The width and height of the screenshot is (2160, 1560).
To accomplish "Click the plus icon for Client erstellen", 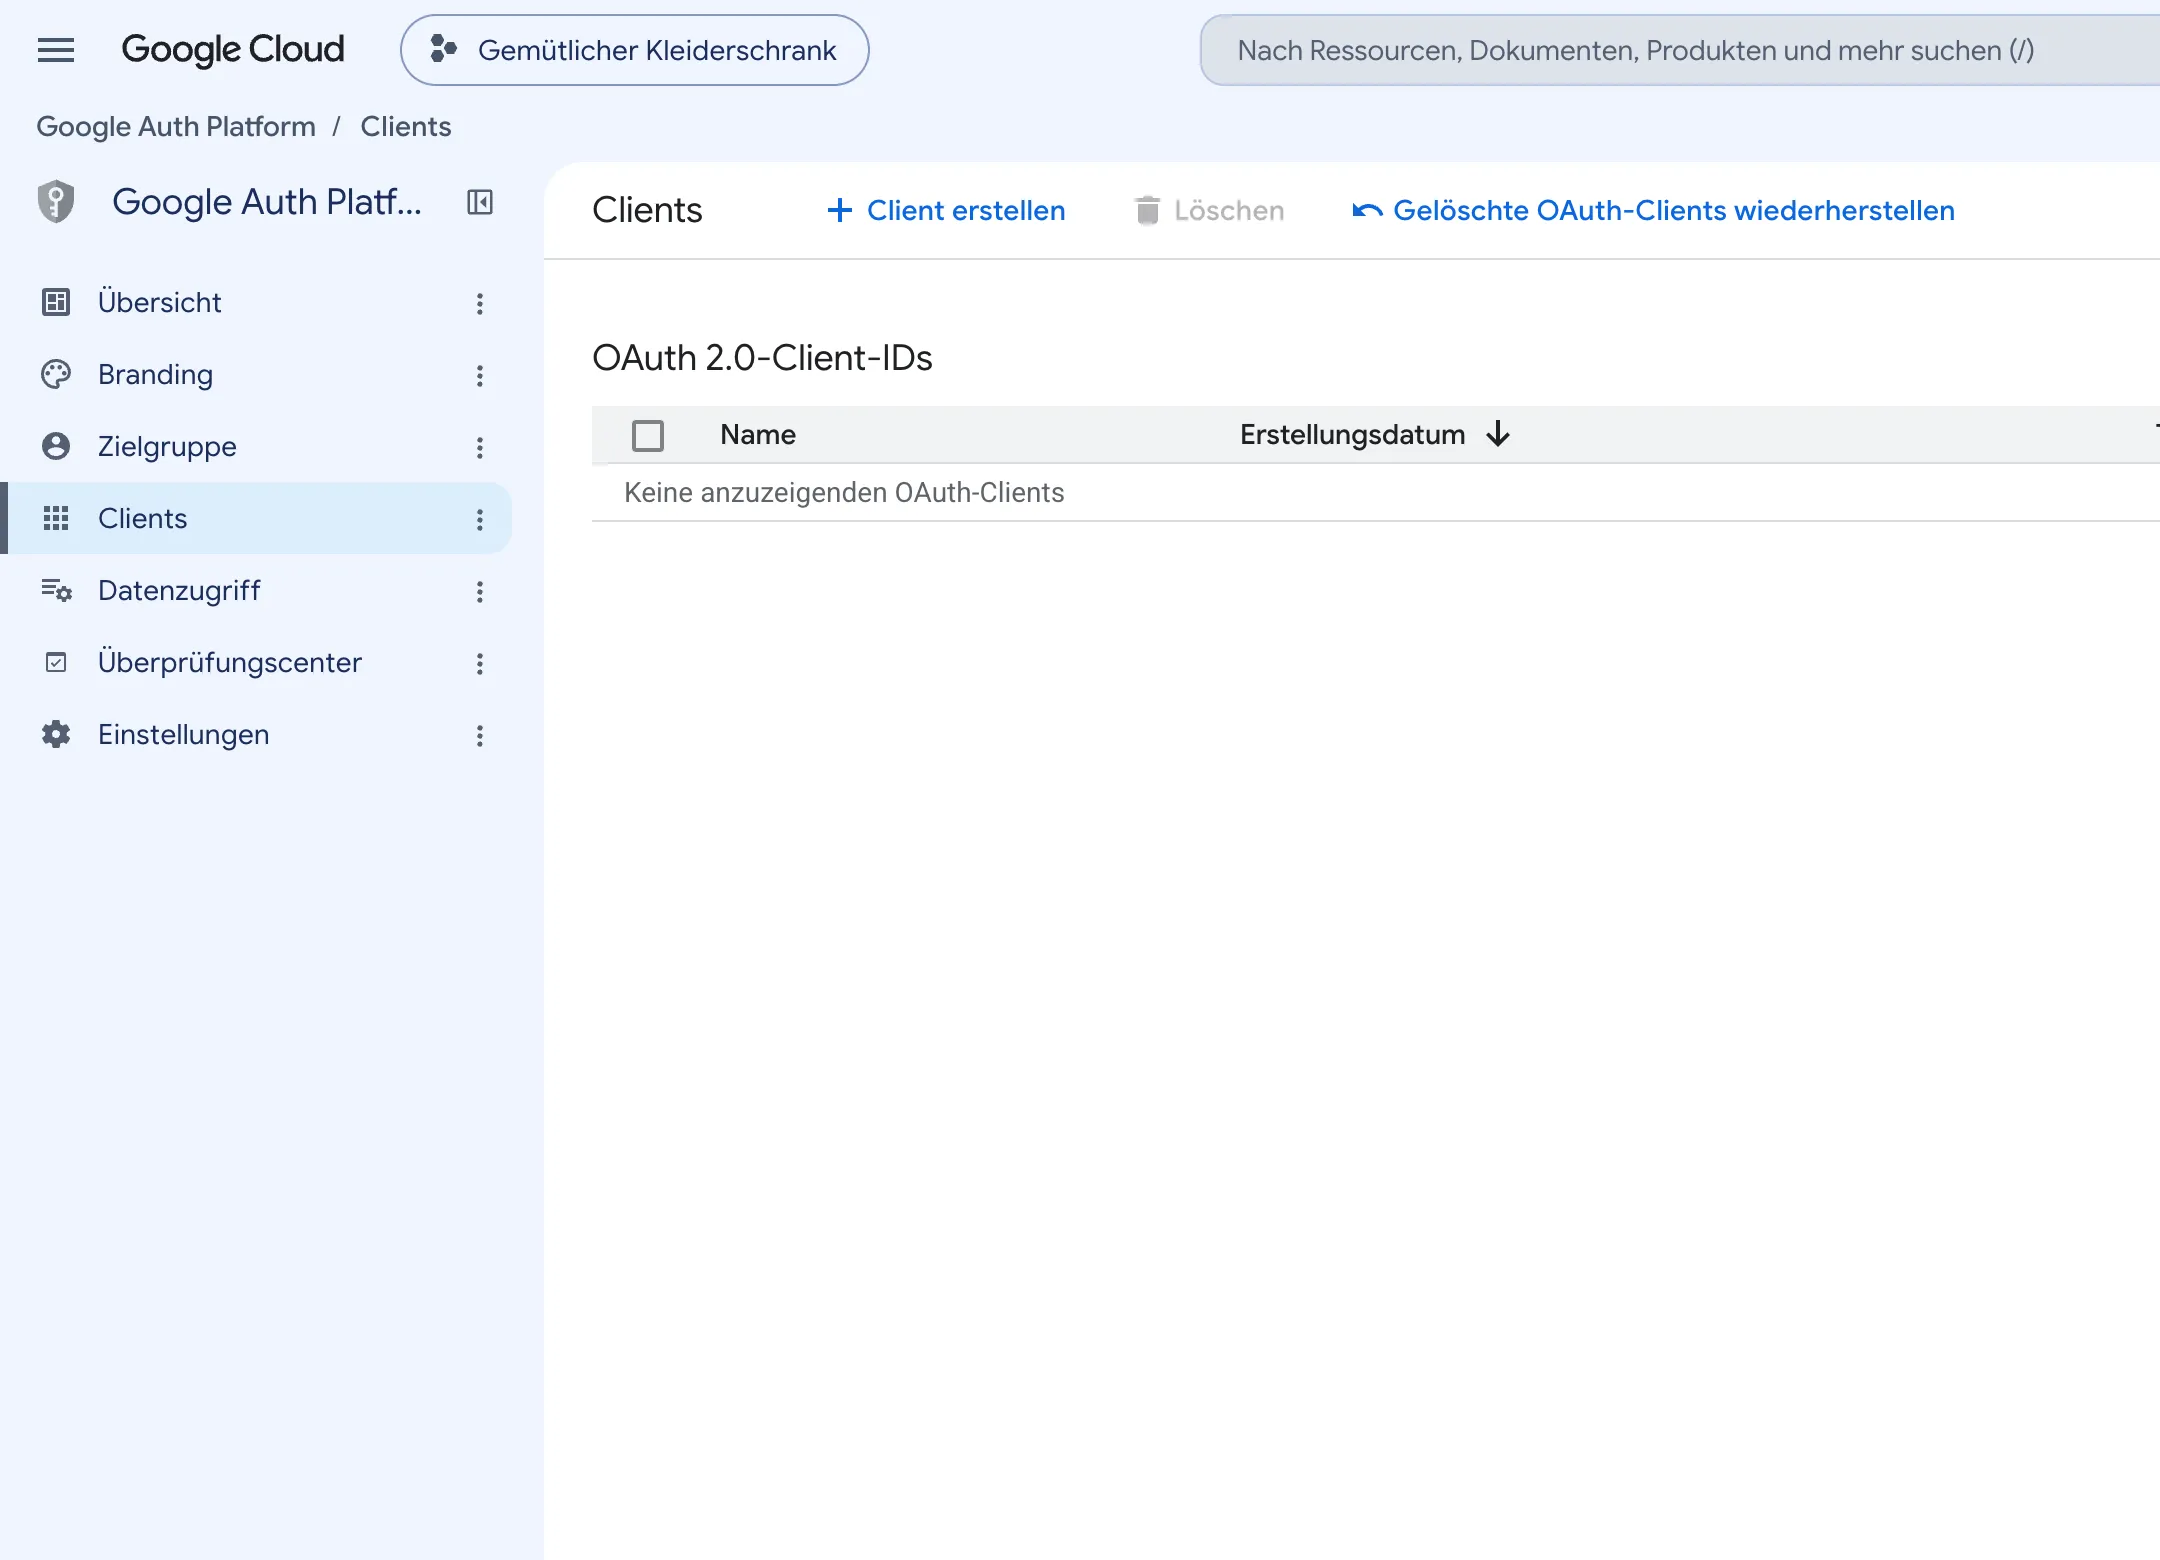I will pyautogui.click(x=840, y=210).
